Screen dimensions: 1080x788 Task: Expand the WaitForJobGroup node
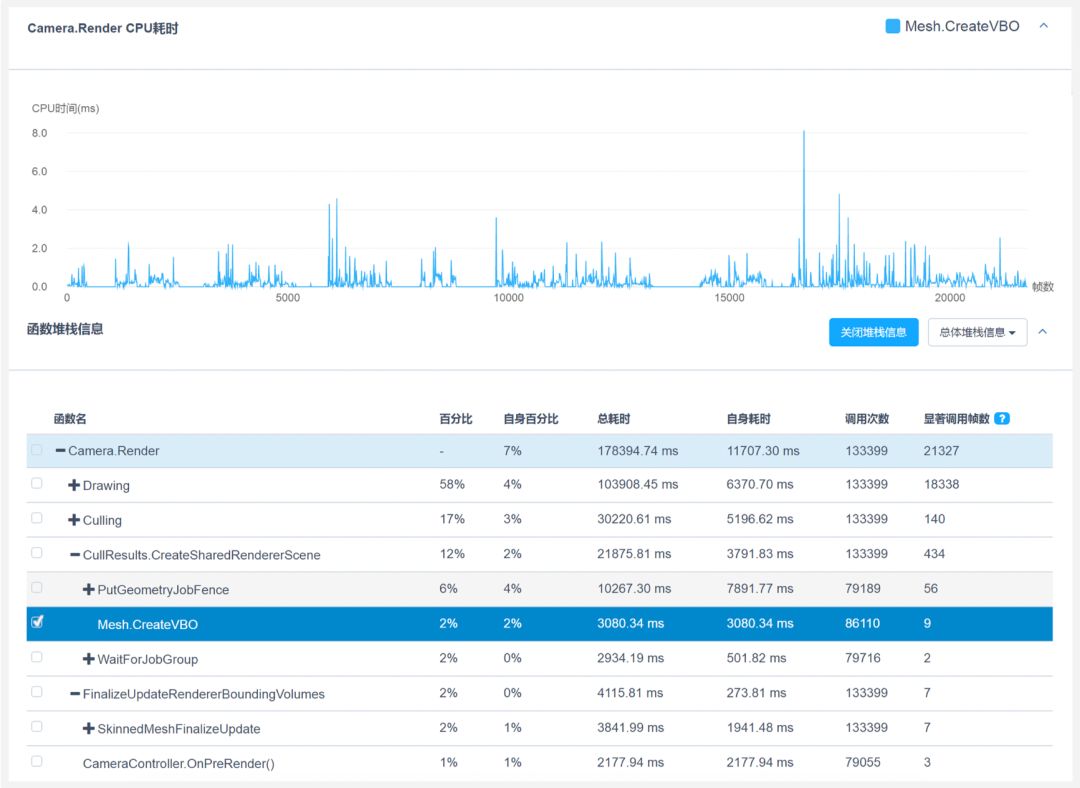click(x=88, y=659)
